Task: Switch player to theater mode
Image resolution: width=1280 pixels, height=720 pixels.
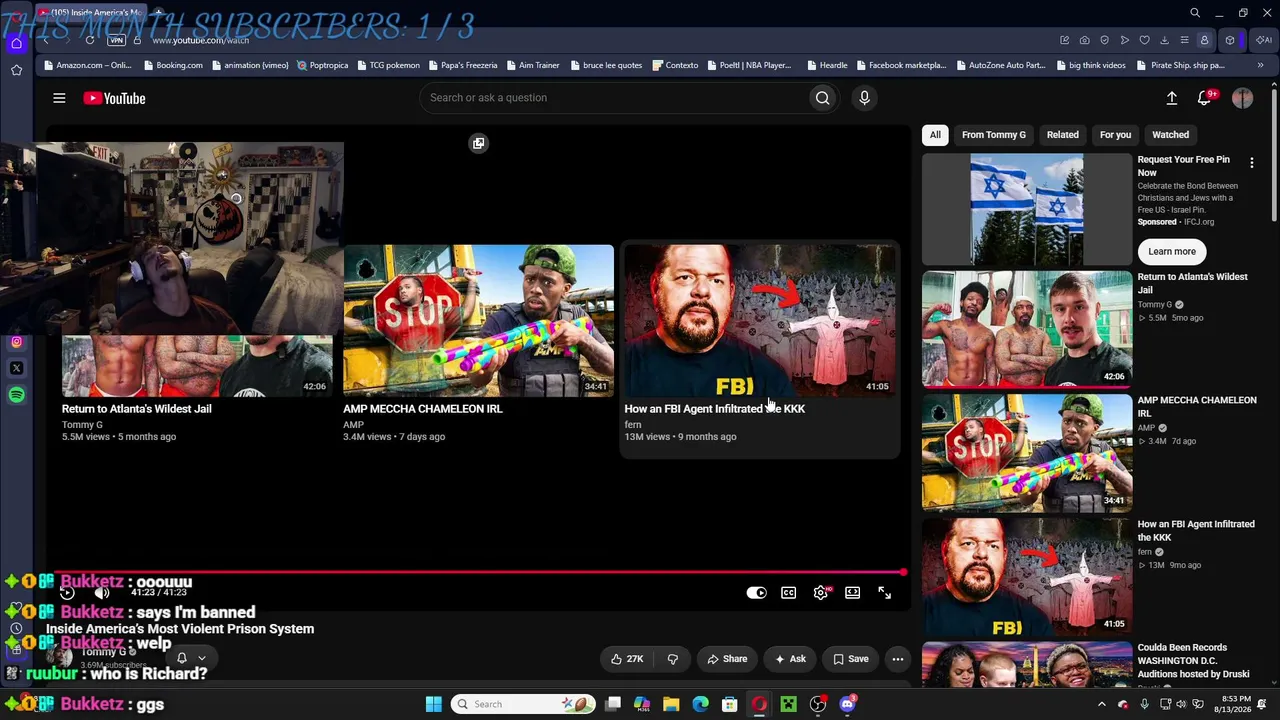Action: (853, 593)
